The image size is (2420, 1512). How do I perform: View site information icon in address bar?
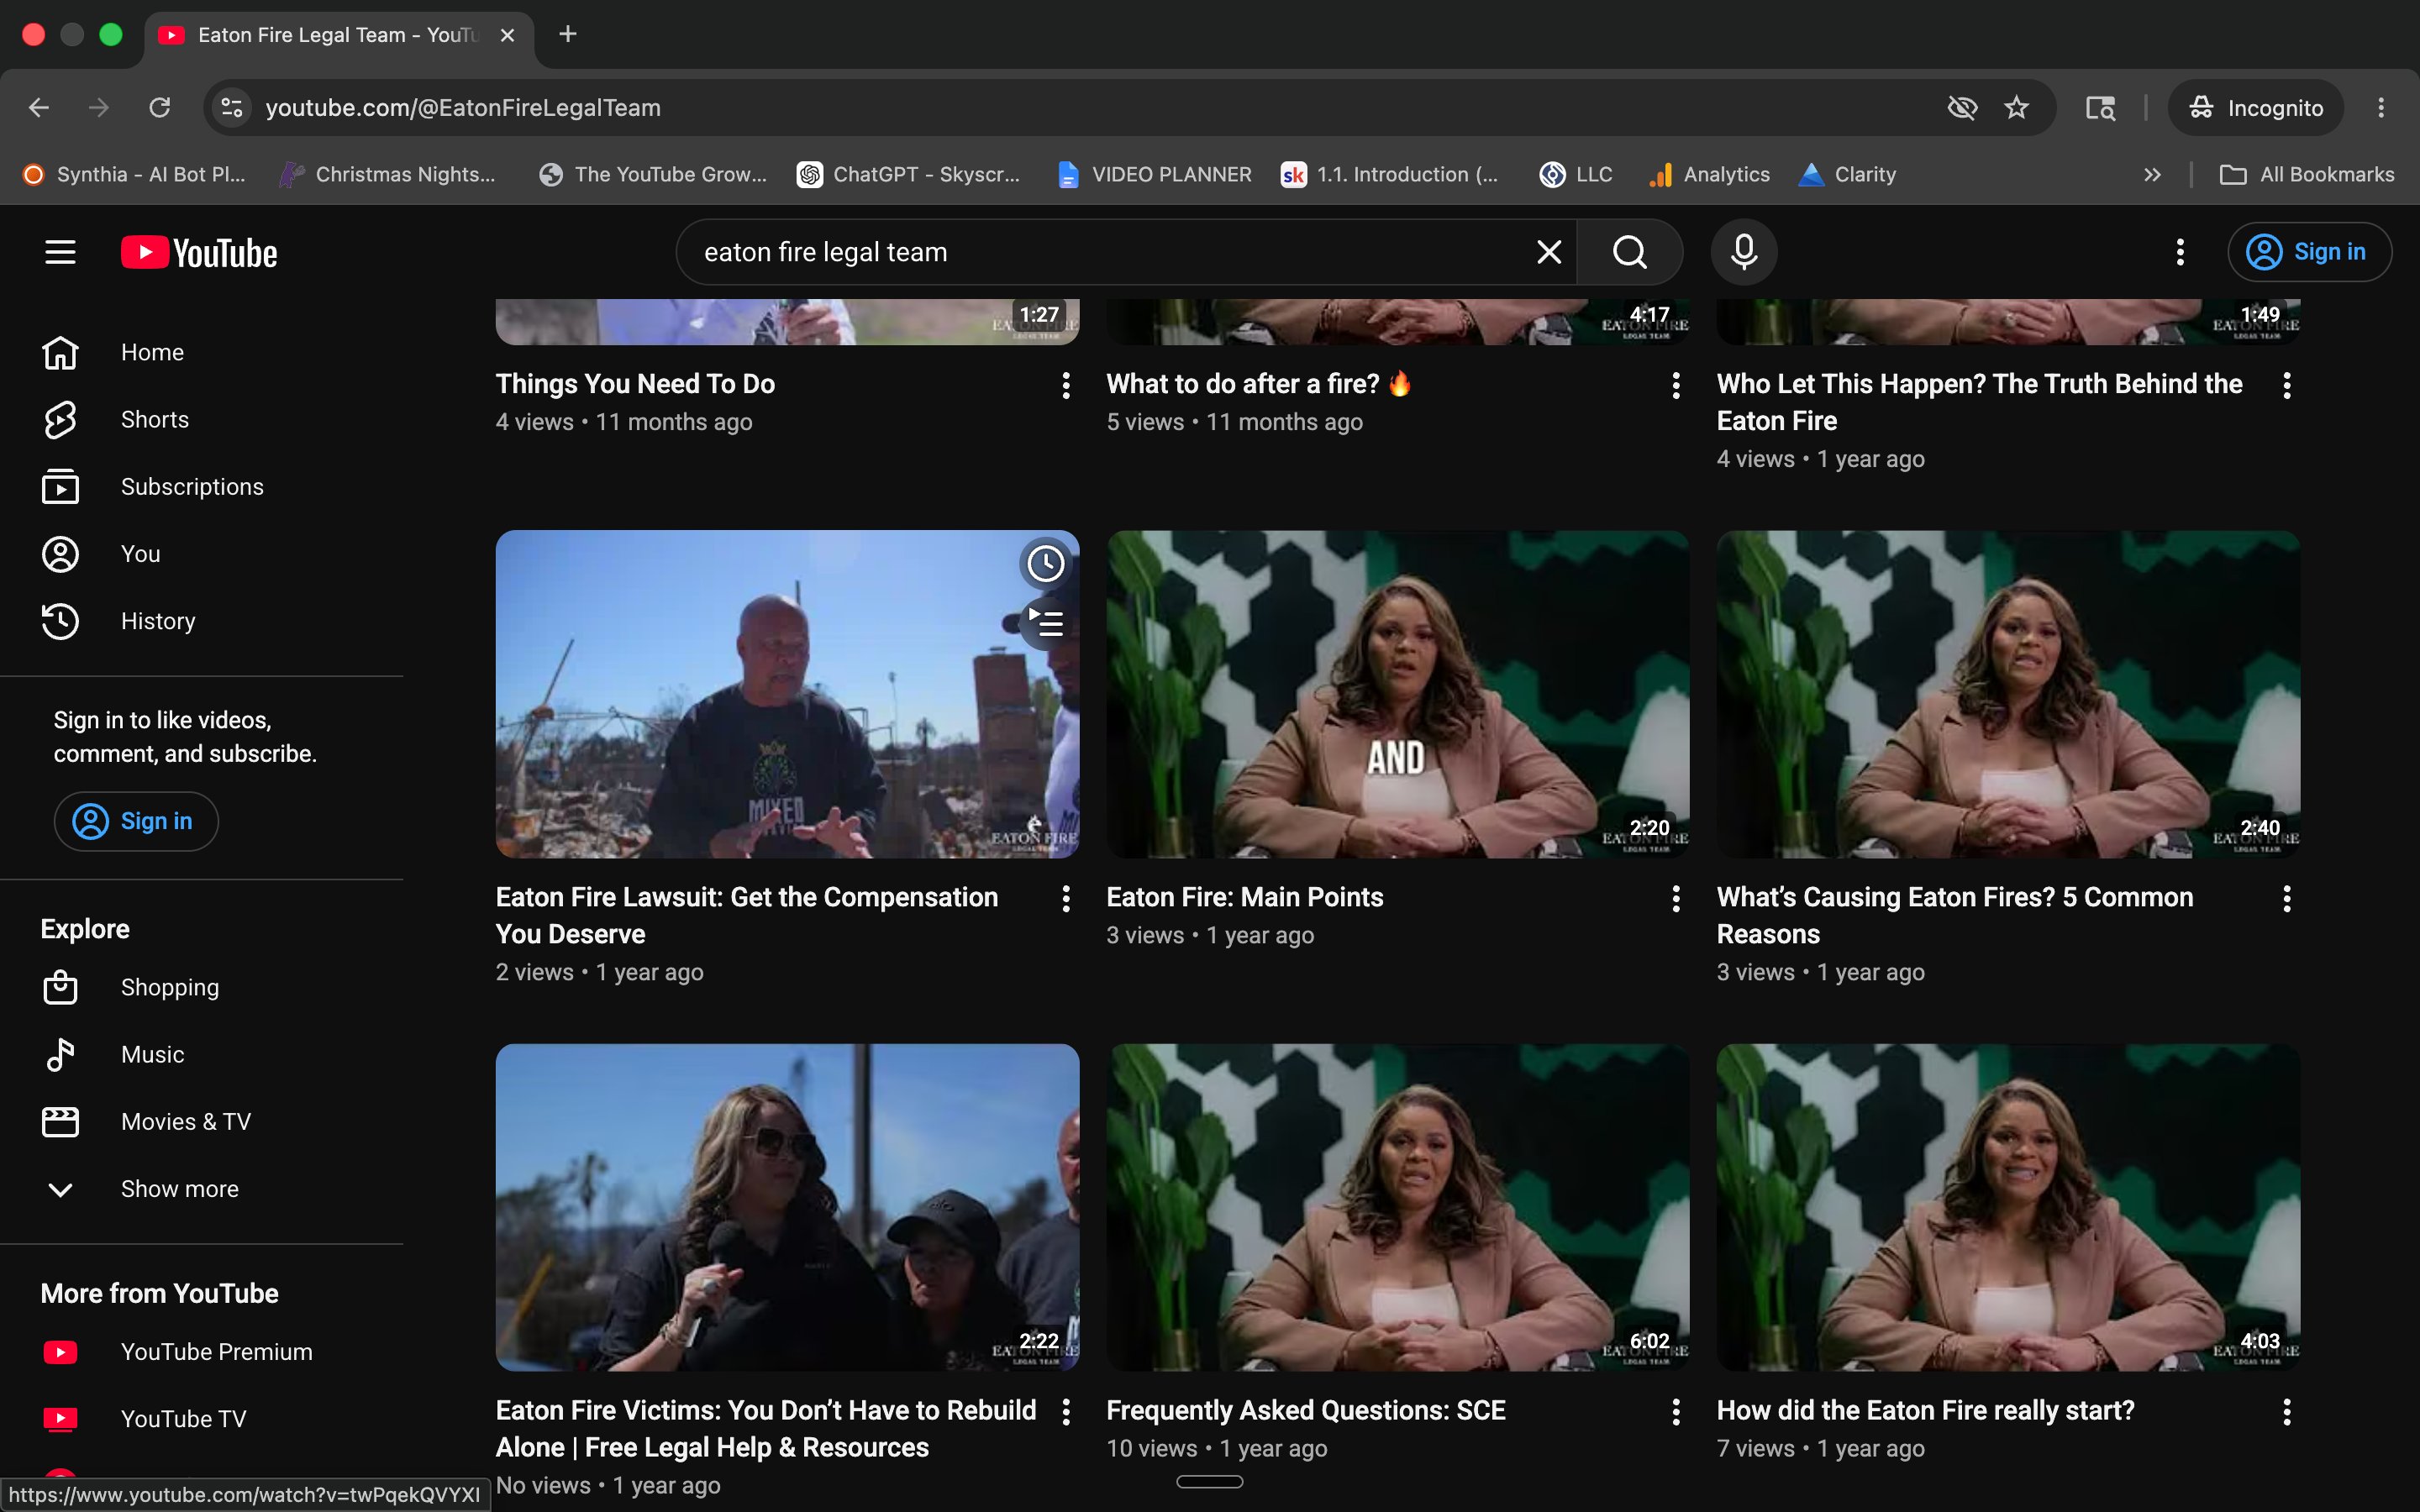click(x=232, y=108)
